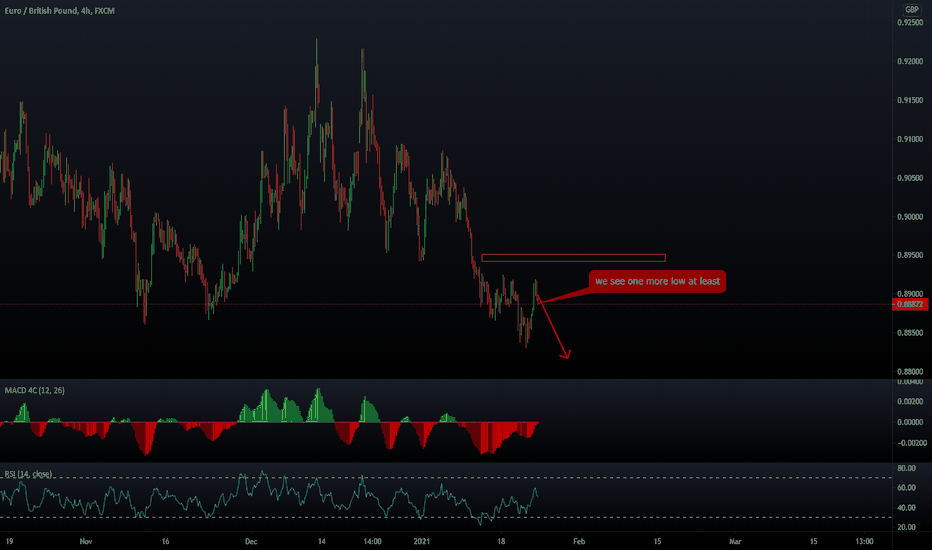This screenshot has width=932, height=550.
Task: Click the 14:00 label on the time axis
Action: (x=372, y=541)
